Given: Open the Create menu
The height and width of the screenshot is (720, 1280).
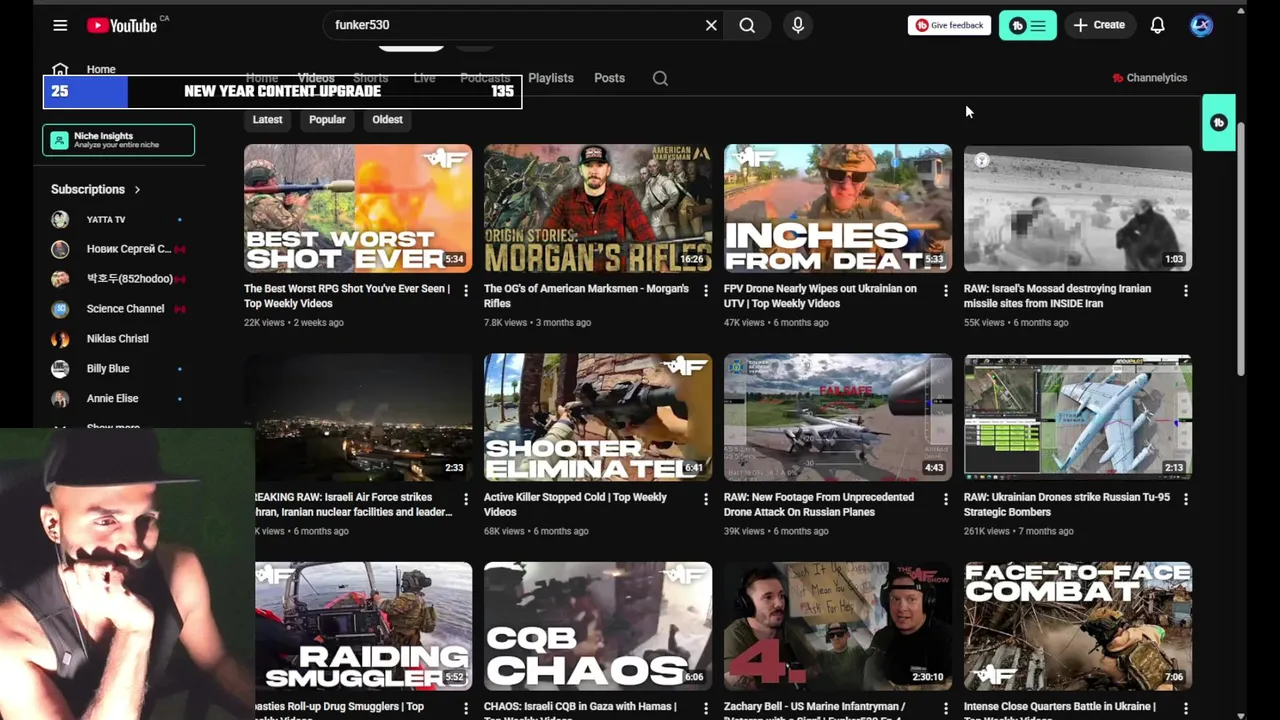Looking at the screenshot, I should (x=1099, y=25).
